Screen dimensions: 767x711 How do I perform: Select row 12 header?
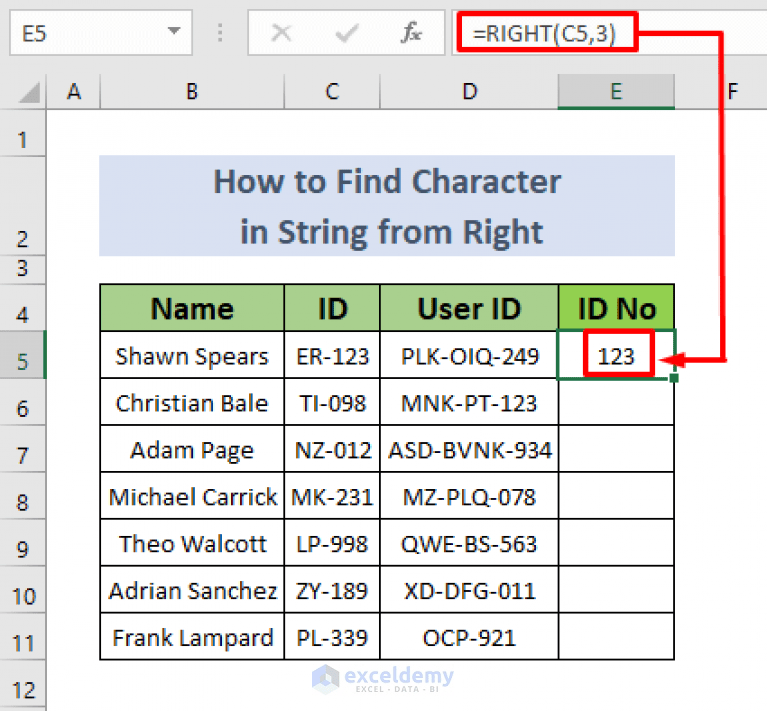[x=23, y=685]
